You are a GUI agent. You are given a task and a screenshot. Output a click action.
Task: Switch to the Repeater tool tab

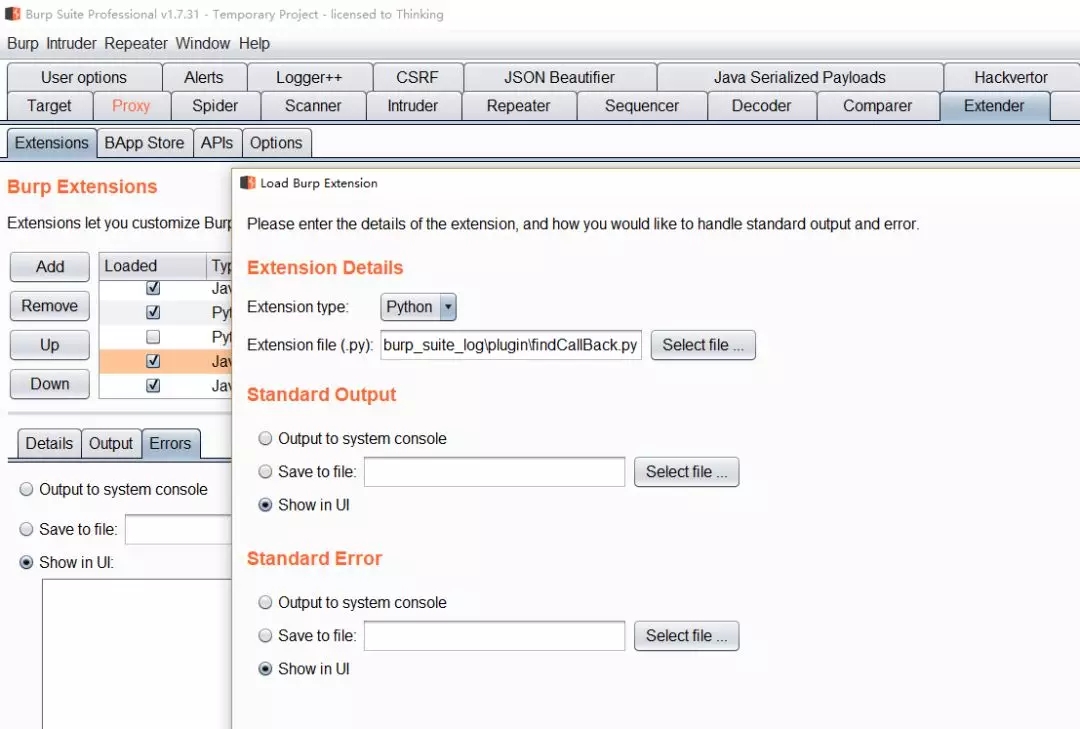519,106
